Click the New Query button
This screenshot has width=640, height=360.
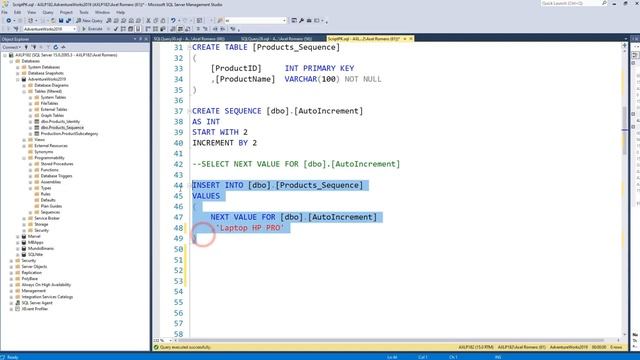[89, 20]
